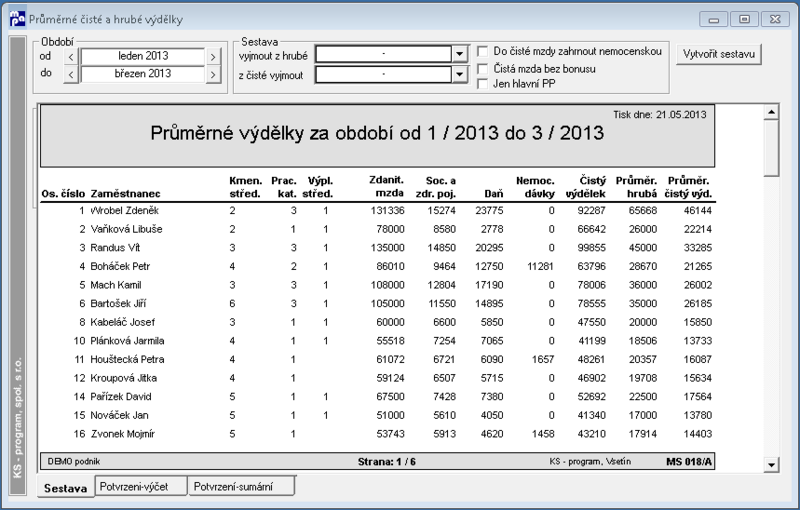Click the 'Vytvořit sestavu' button
800x510 pixels.
pos(719,54)
